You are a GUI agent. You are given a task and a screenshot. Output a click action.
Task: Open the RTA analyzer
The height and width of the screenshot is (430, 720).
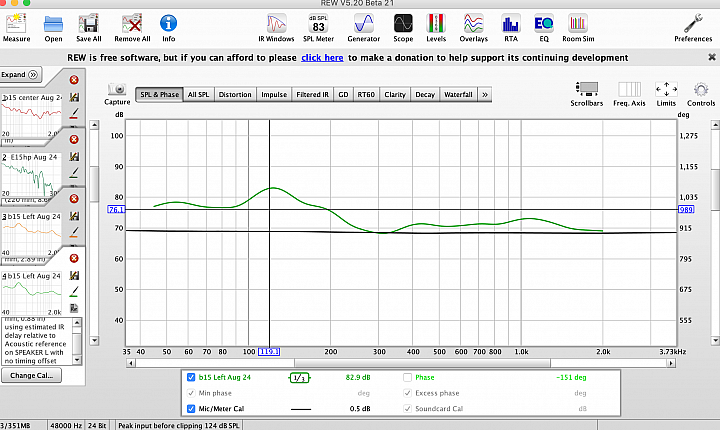click(511, 28)
